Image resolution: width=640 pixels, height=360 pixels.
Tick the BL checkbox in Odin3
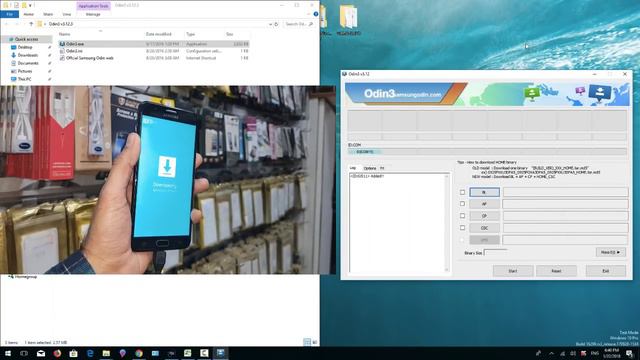462,192
